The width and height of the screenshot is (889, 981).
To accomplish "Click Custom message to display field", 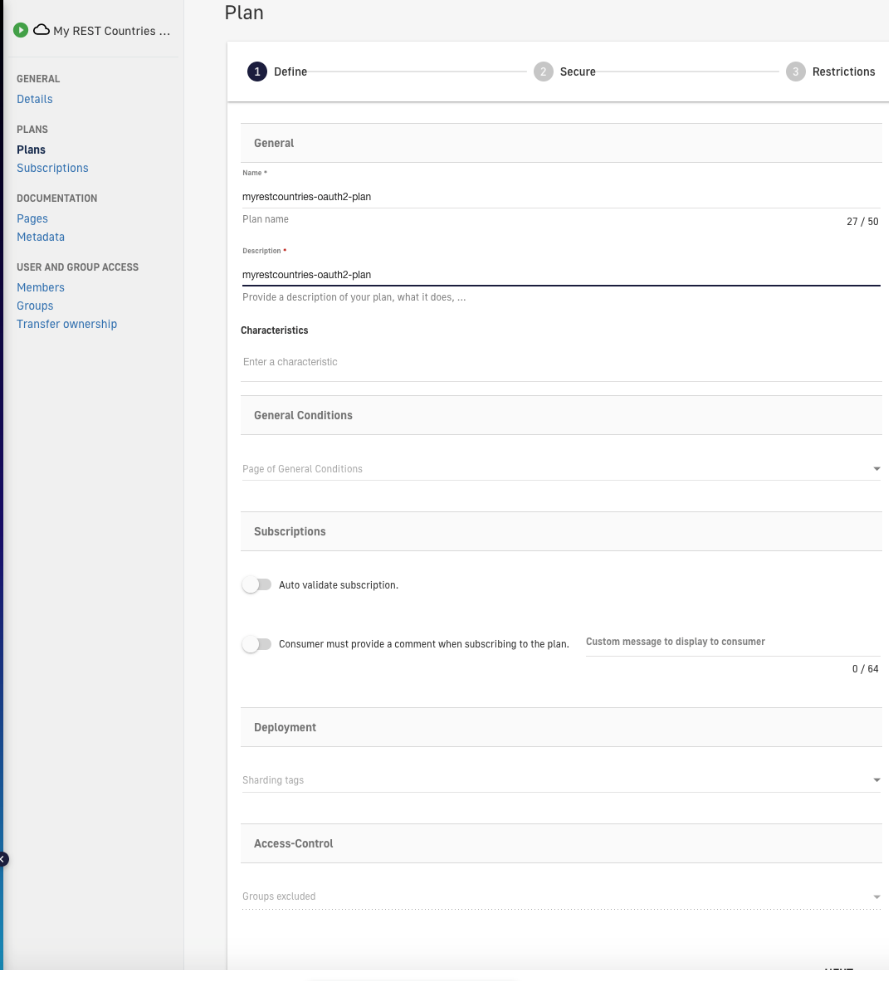I will (730, 642).
